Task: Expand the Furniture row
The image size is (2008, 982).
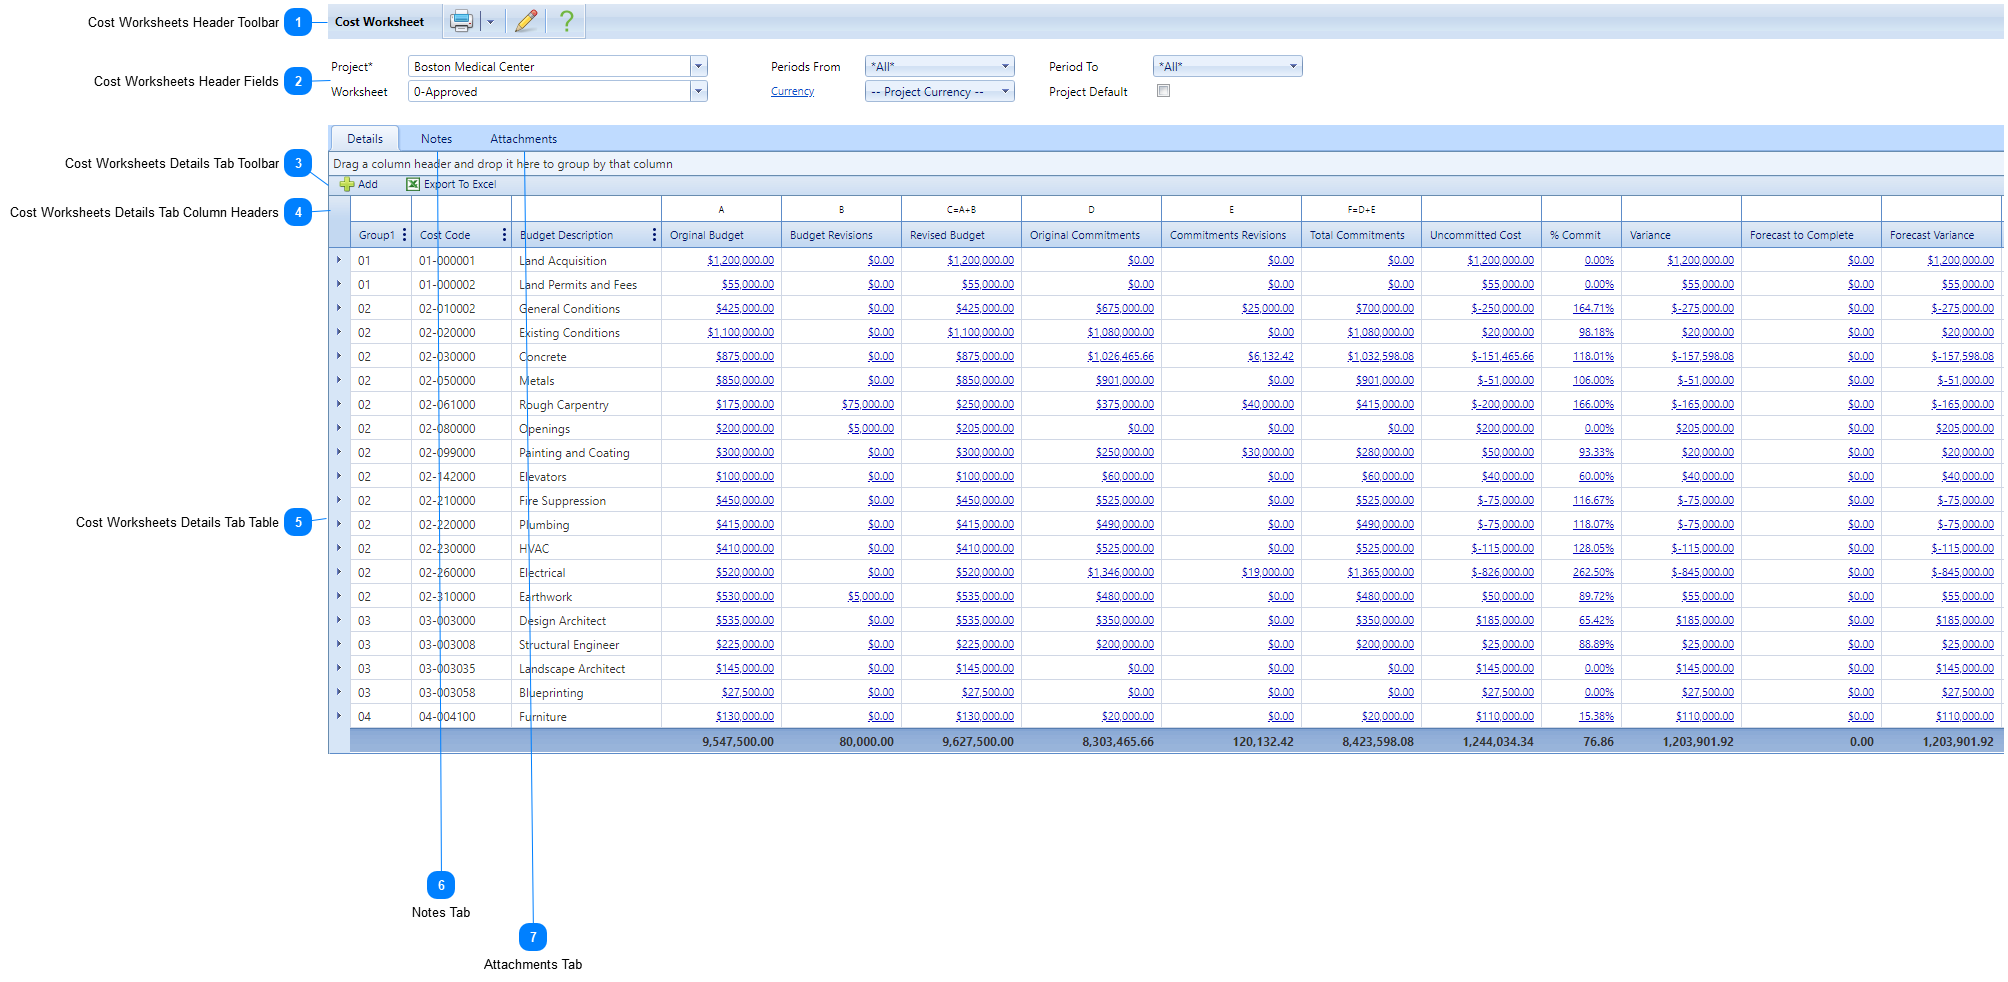Action: [339, 716]
